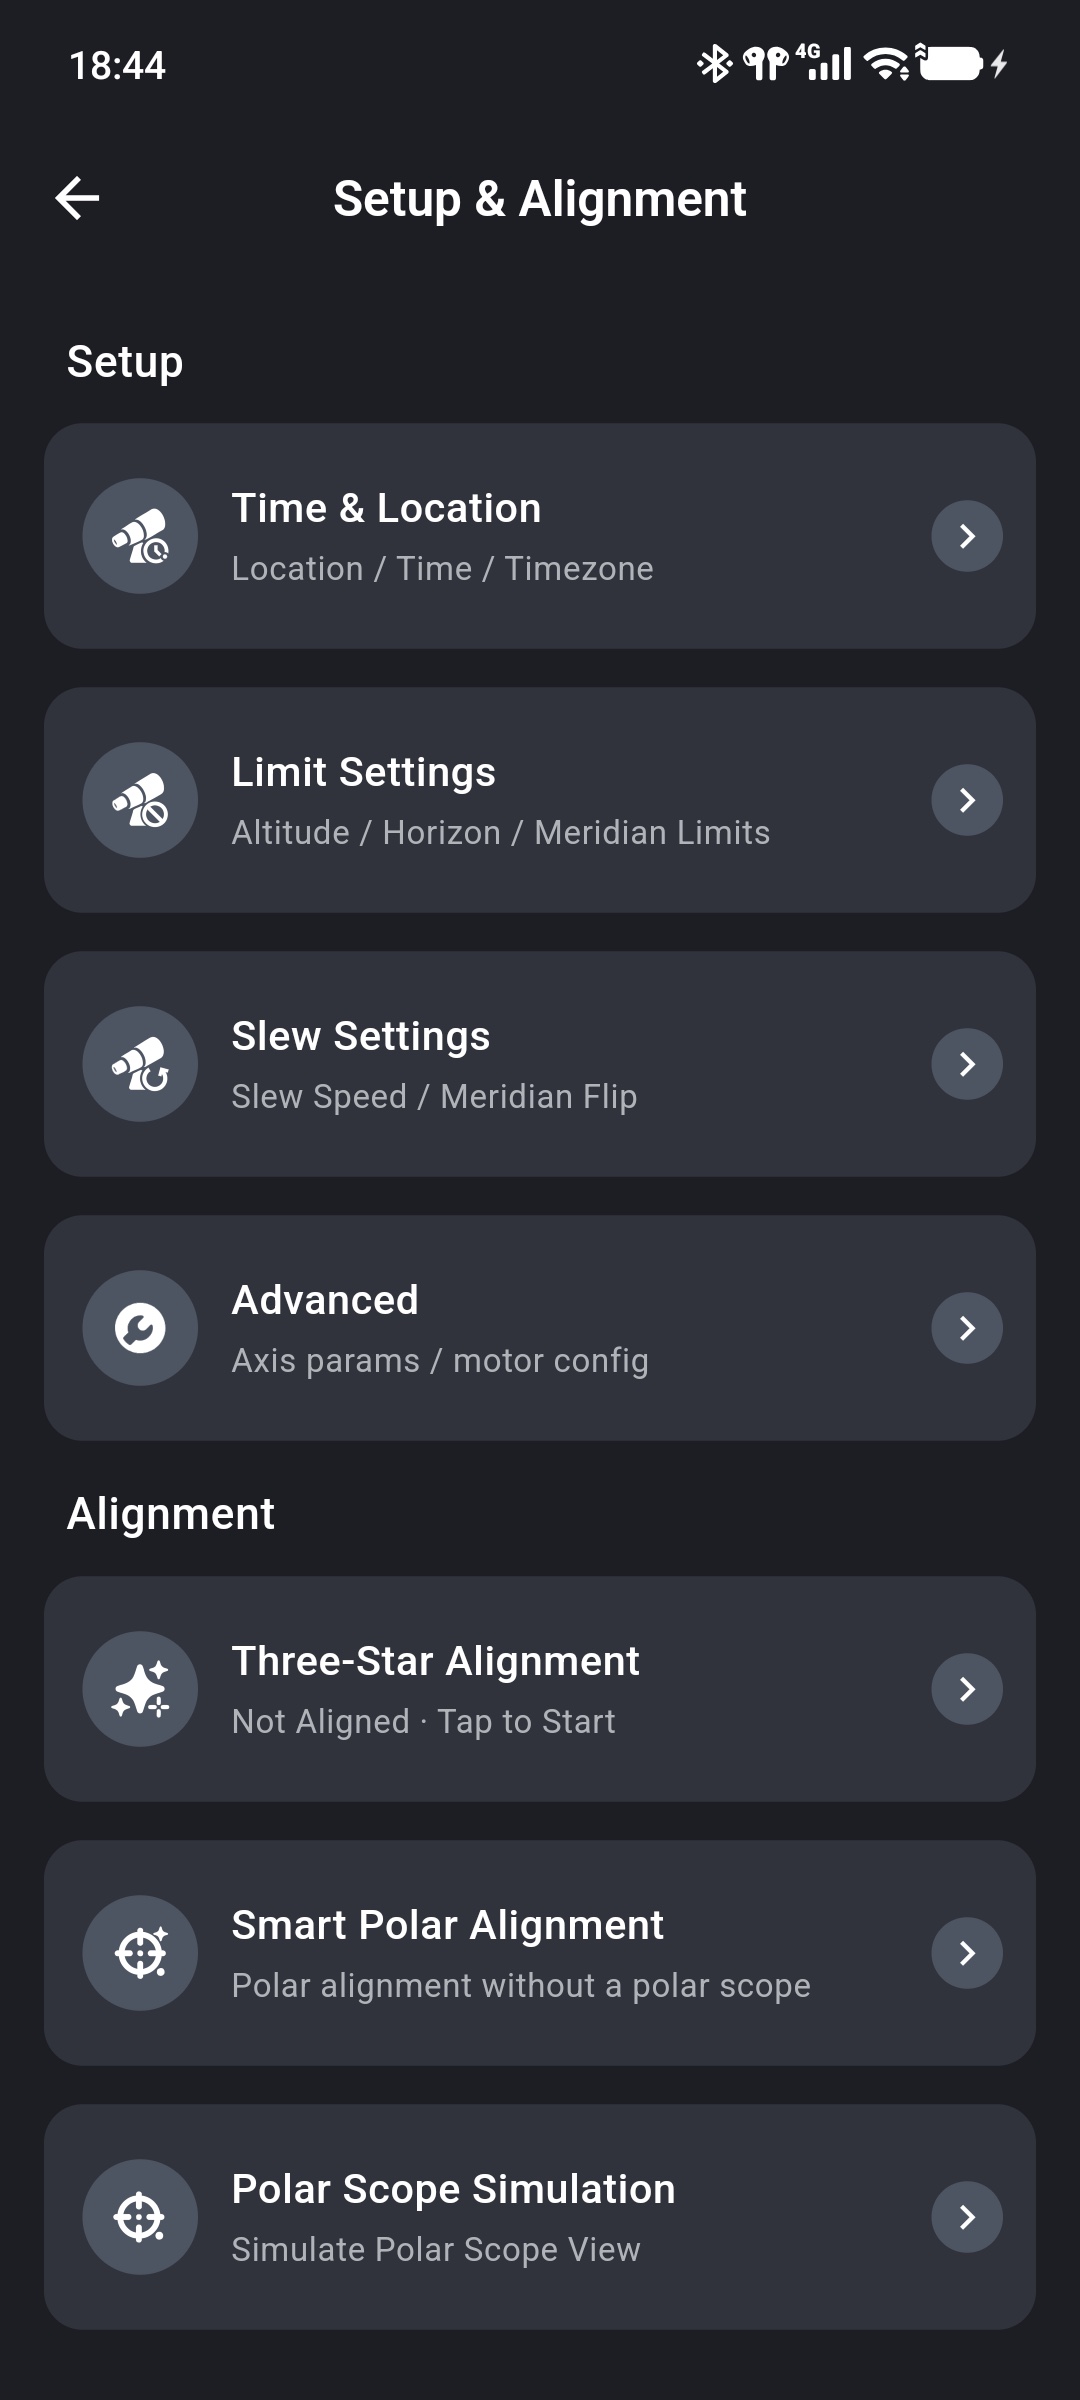Click the Advanced wrench icon
The width and height of the screenshot is (1080, 2400).
(140, 1328)
